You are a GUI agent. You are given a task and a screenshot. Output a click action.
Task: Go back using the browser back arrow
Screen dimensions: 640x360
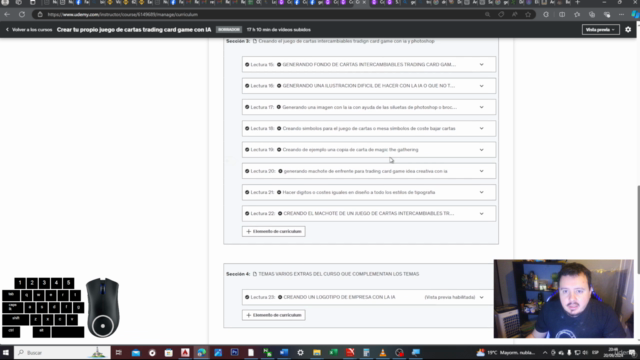(7, 15)
